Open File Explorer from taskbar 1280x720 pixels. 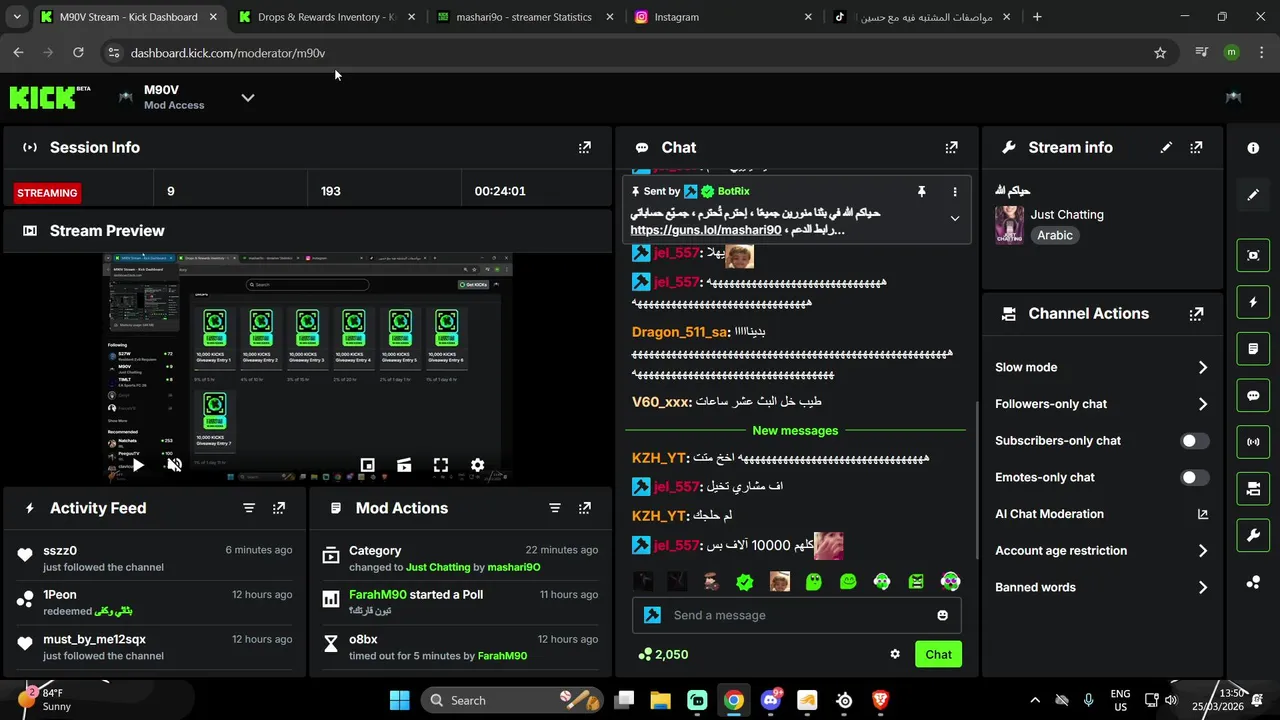[660, 700]
